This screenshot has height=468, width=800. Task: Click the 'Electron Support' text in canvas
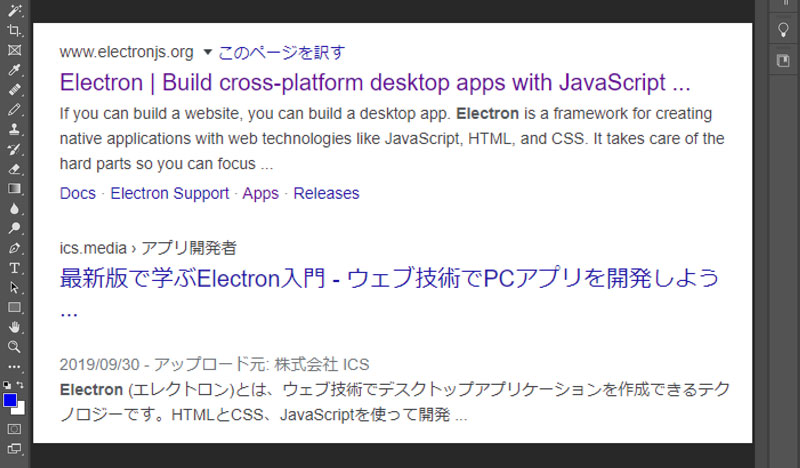[x=170, y=193]
